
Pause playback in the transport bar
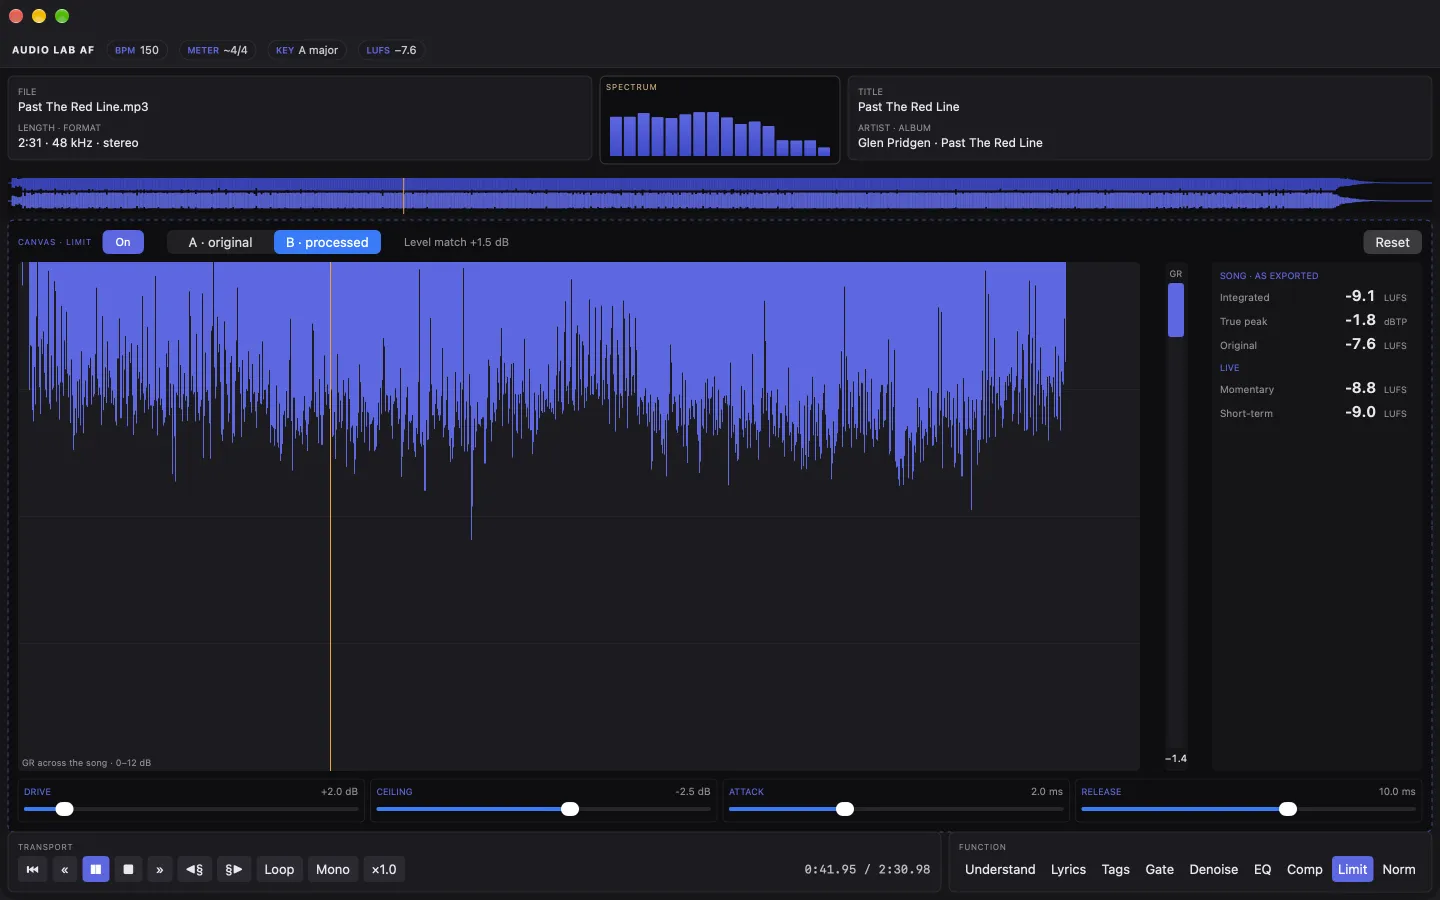tap(96, 869)
